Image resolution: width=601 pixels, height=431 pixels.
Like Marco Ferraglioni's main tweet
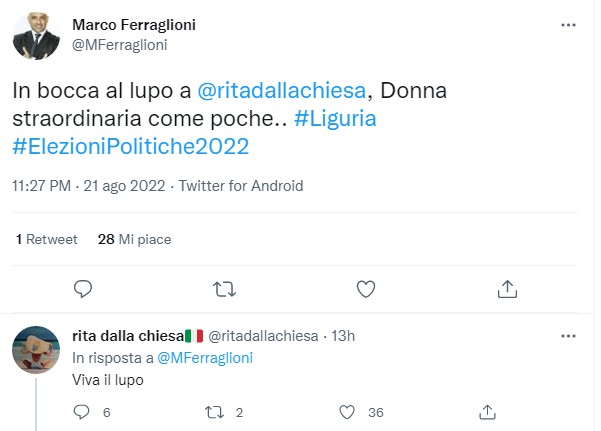point(366,289)
